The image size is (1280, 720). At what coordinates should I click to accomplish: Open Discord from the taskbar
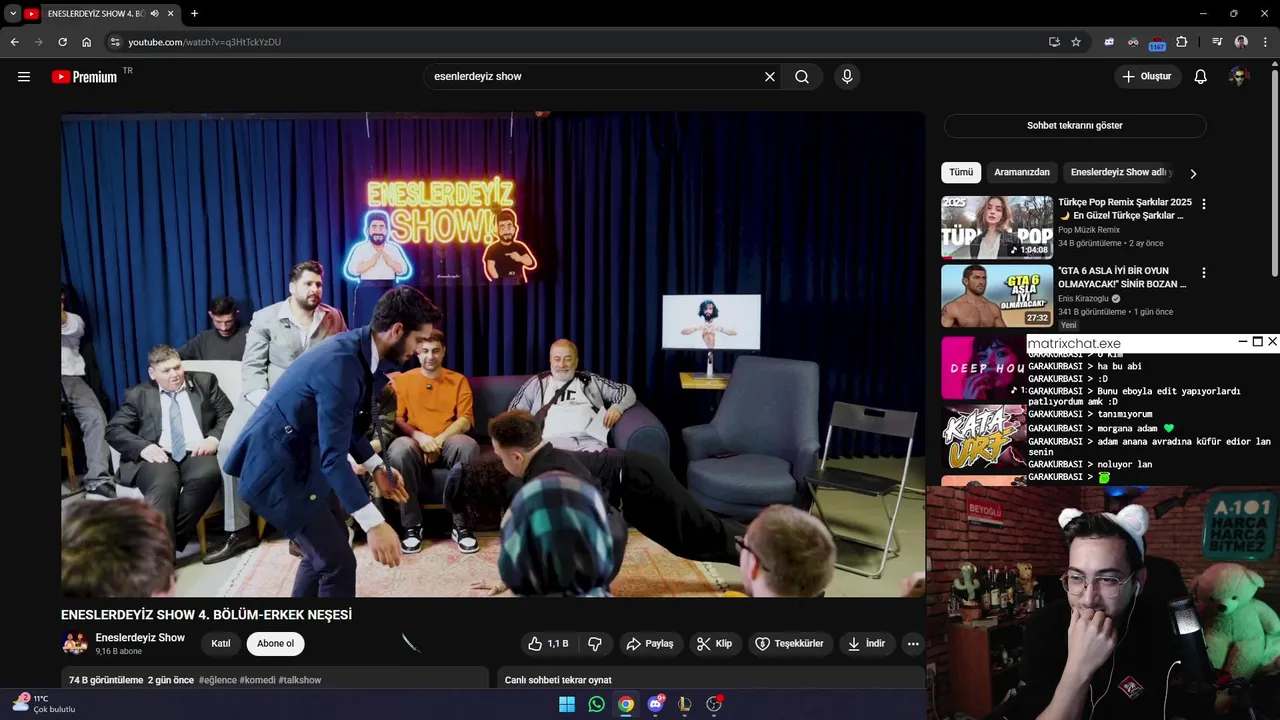tap(655, 704)
